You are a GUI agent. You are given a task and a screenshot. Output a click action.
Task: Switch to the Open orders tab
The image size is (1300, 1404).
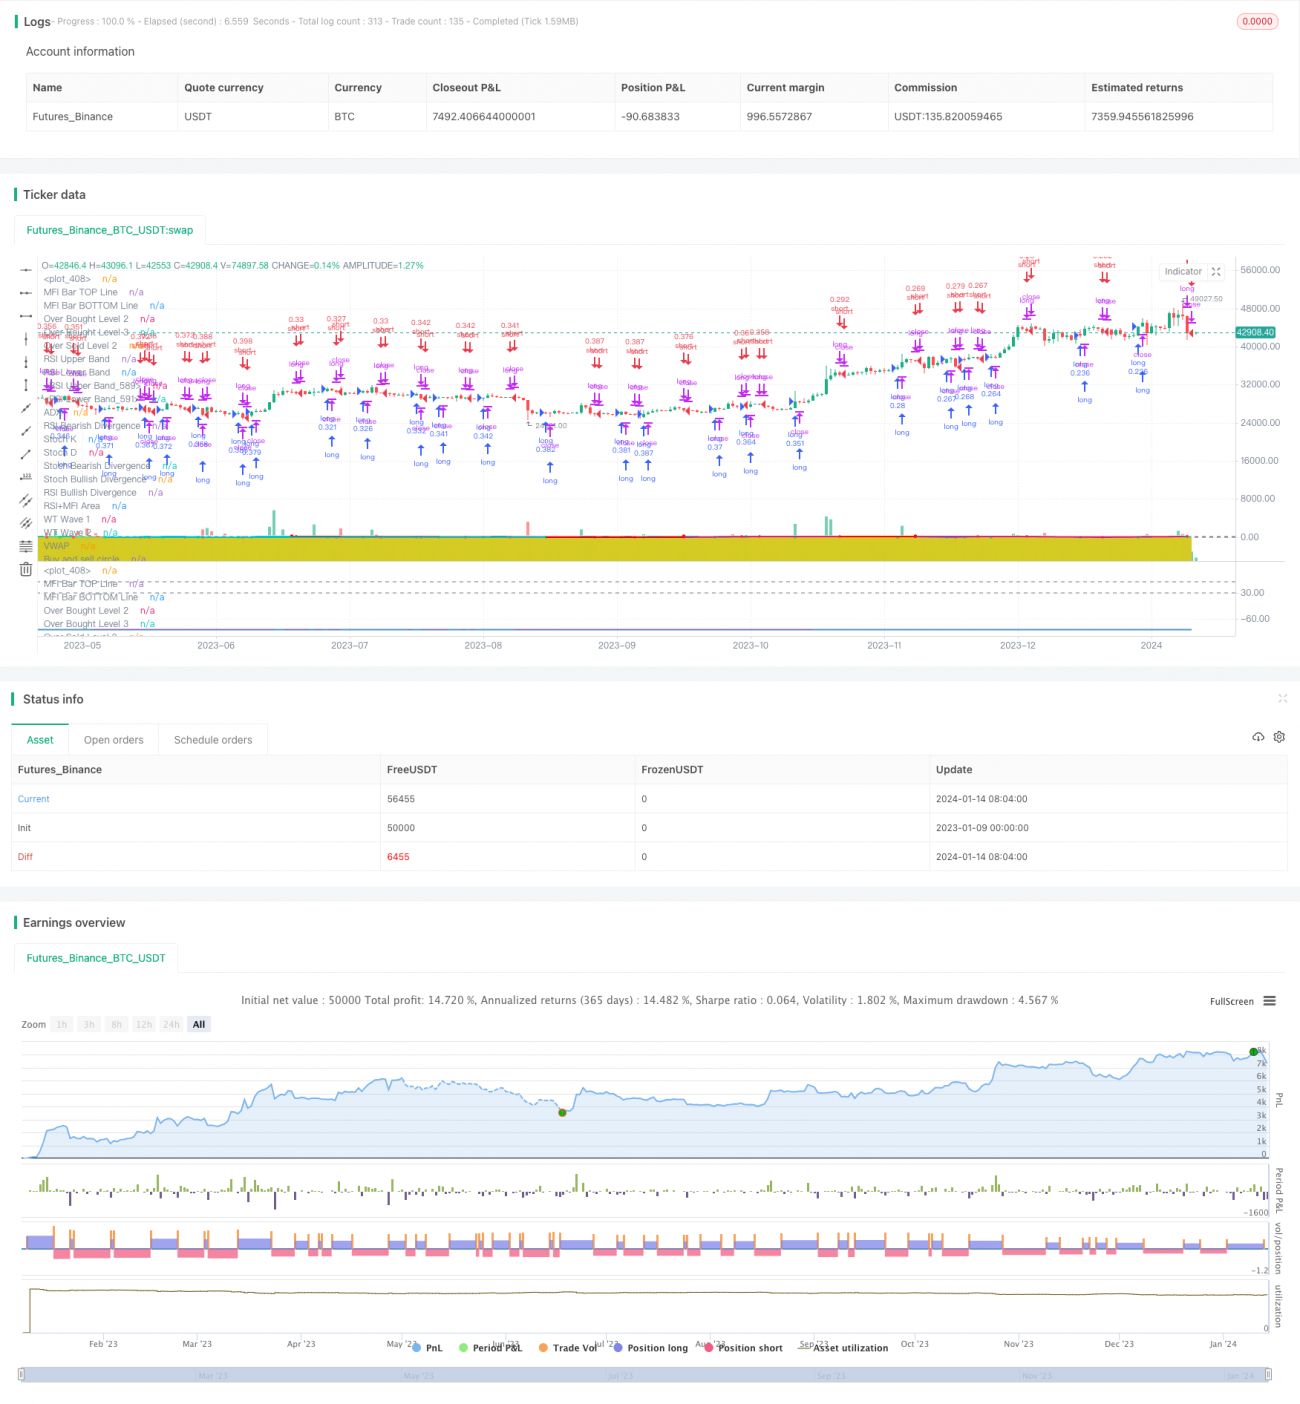click(x=113, y=740)
